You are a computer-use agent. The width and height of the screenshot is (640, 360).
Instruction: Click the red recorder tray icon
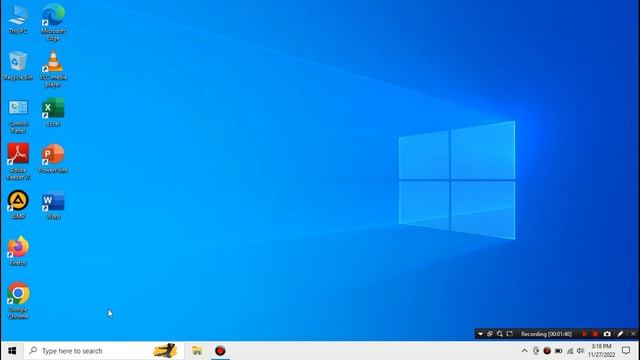pos(547,351)
